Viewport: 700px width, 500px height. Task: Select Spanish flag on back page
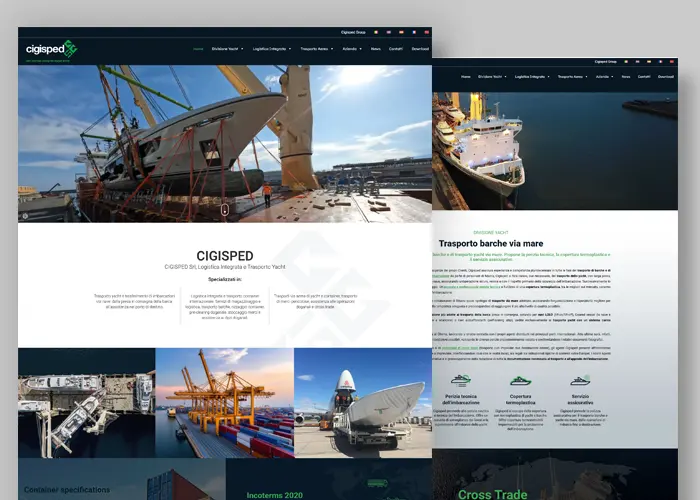(649, 62)
